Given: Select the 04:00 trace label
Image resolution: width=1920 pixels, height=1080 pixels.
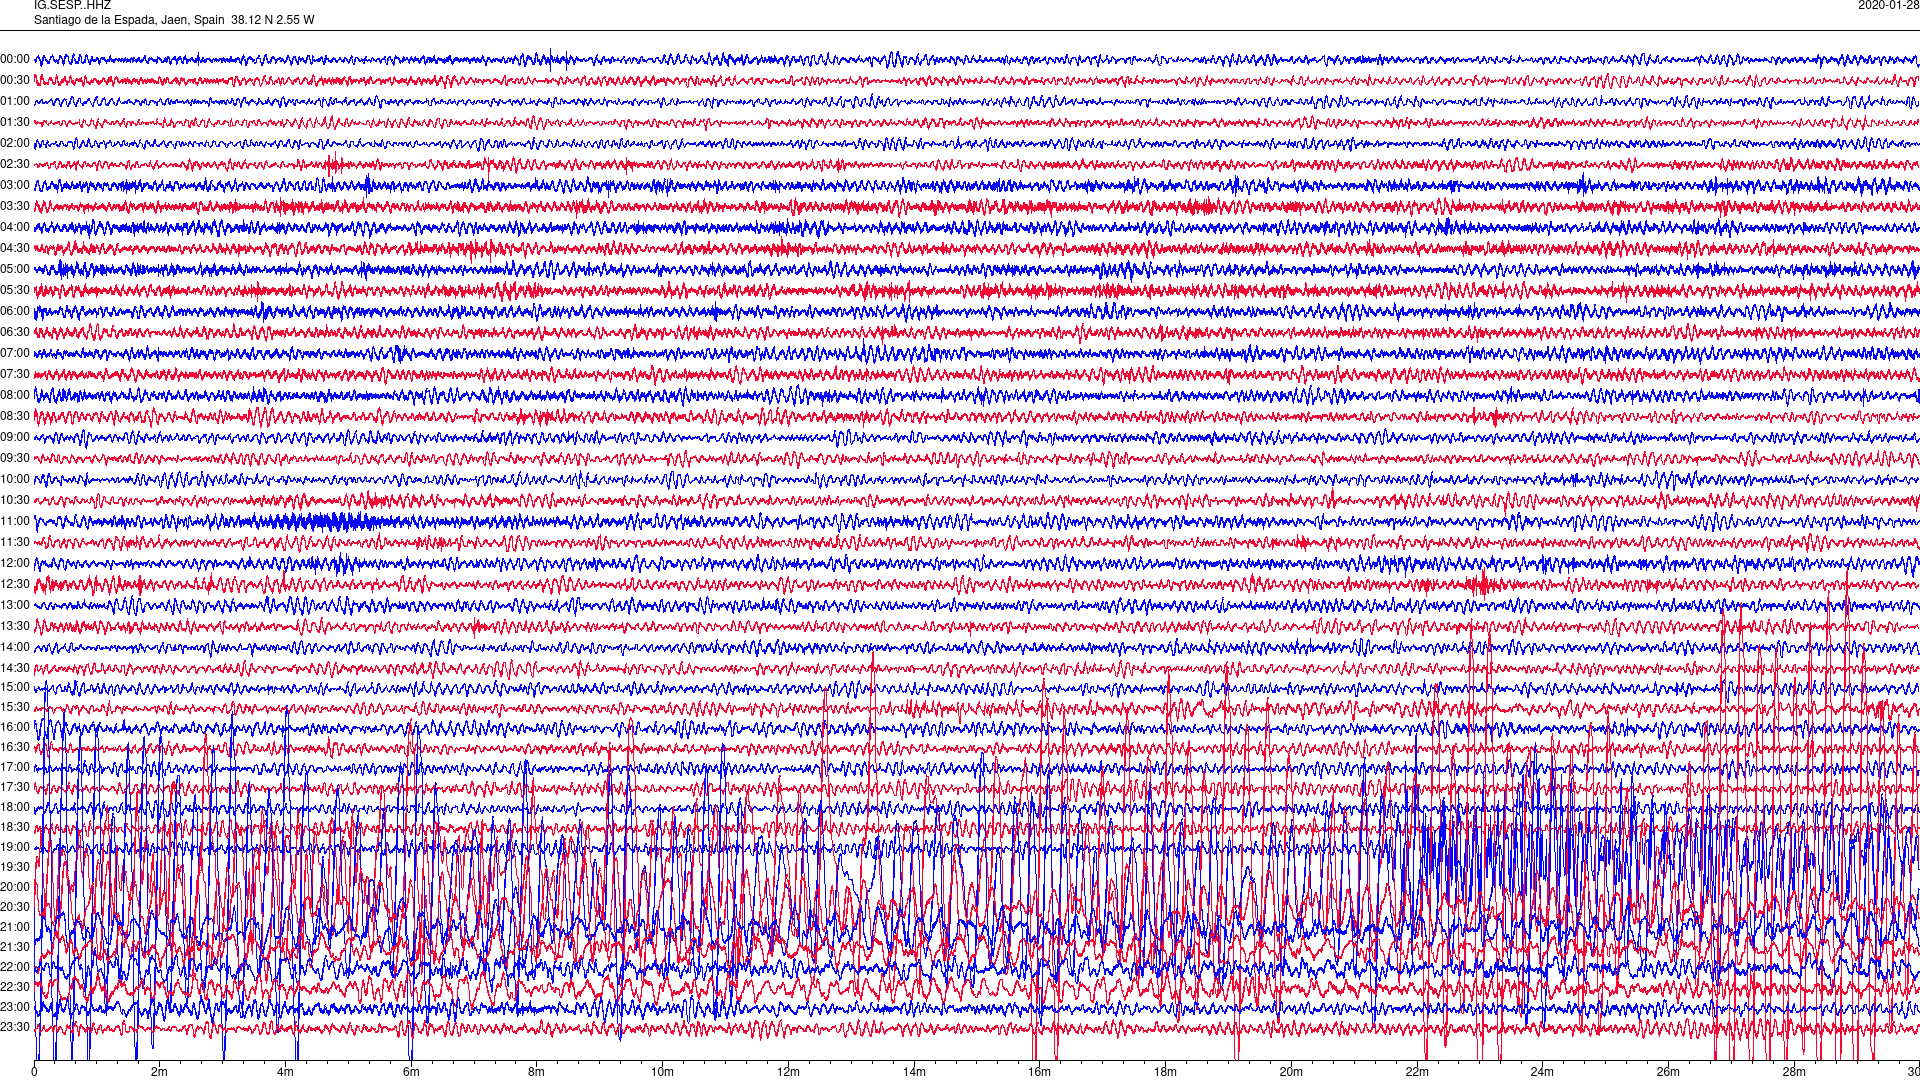Looking at the screenshot, I should 15,227.
